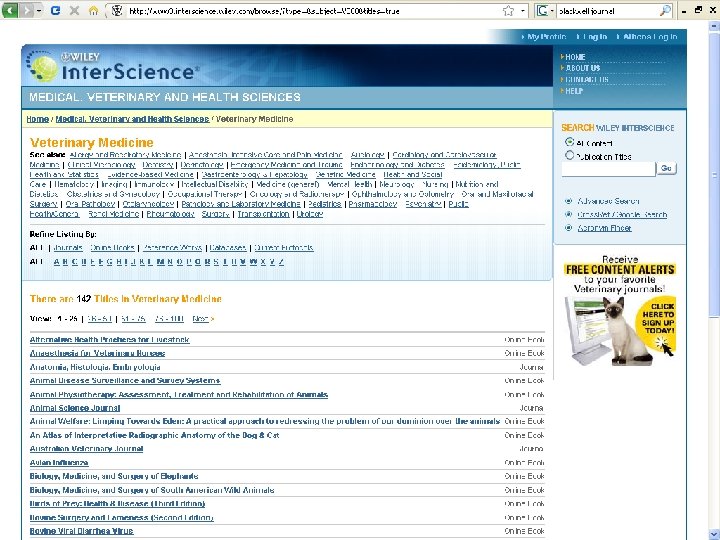The height and width of the screenshot is (540, 720).
Task: Select the Publication Titles radio button
Action: click(x=569, y=156)
